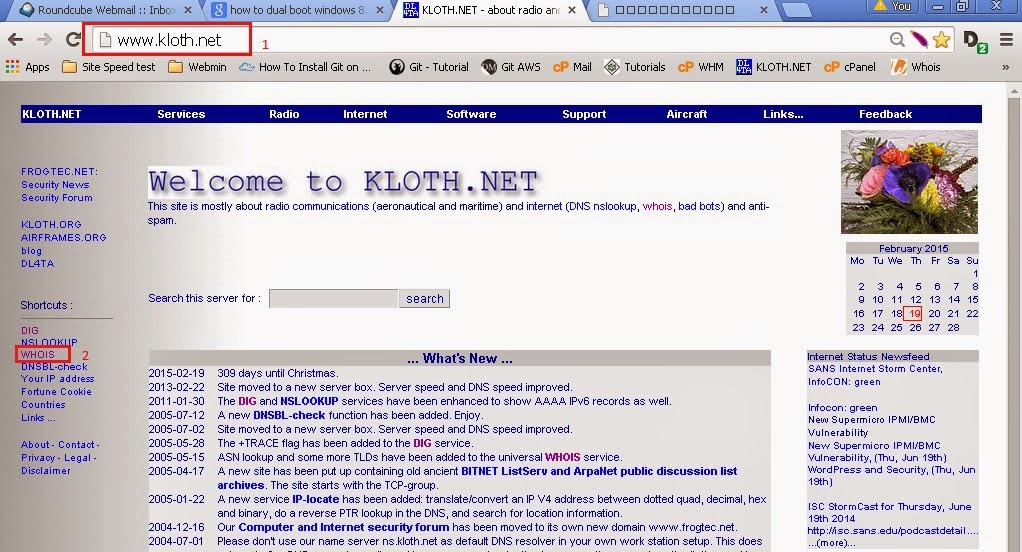The image size is (1022, 552).
Task: Open the Security News sidebar link
Action: [x=55, y=184]
